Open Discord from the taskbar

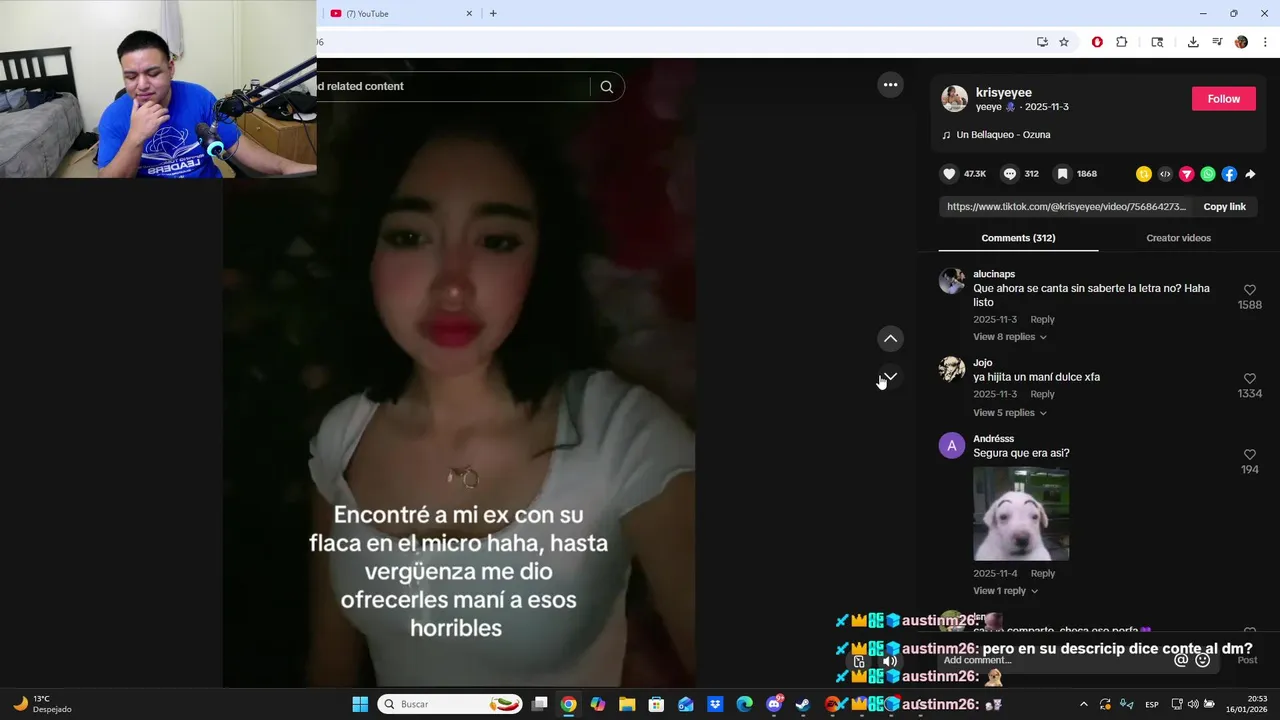(x=774, y=704)
